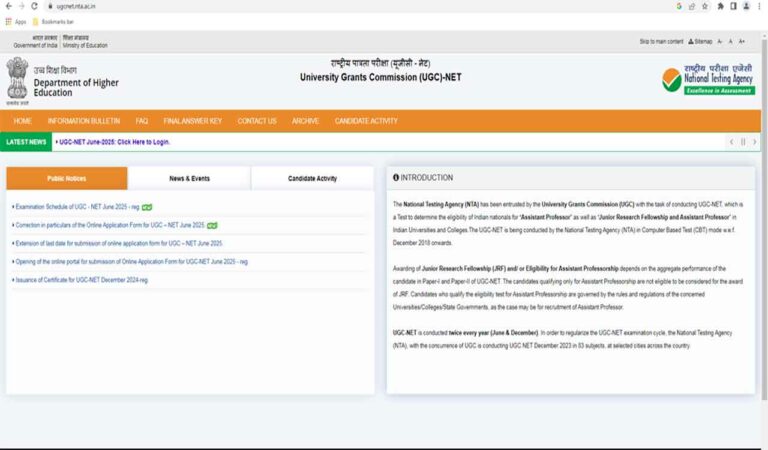Click the Government of India emblem
Image resolution: width=768 pixels, height=450 pixels.
(x=17, y=77)
